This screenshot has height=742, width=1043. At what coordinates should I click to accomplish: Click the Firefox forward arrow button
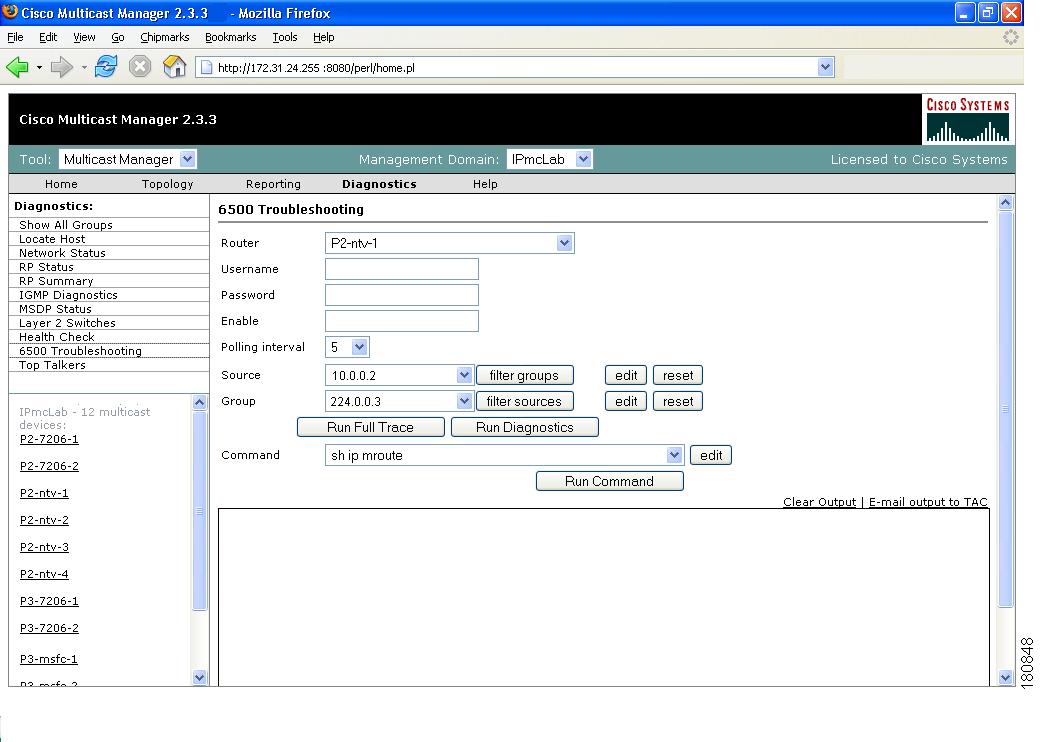coord(62,67)
